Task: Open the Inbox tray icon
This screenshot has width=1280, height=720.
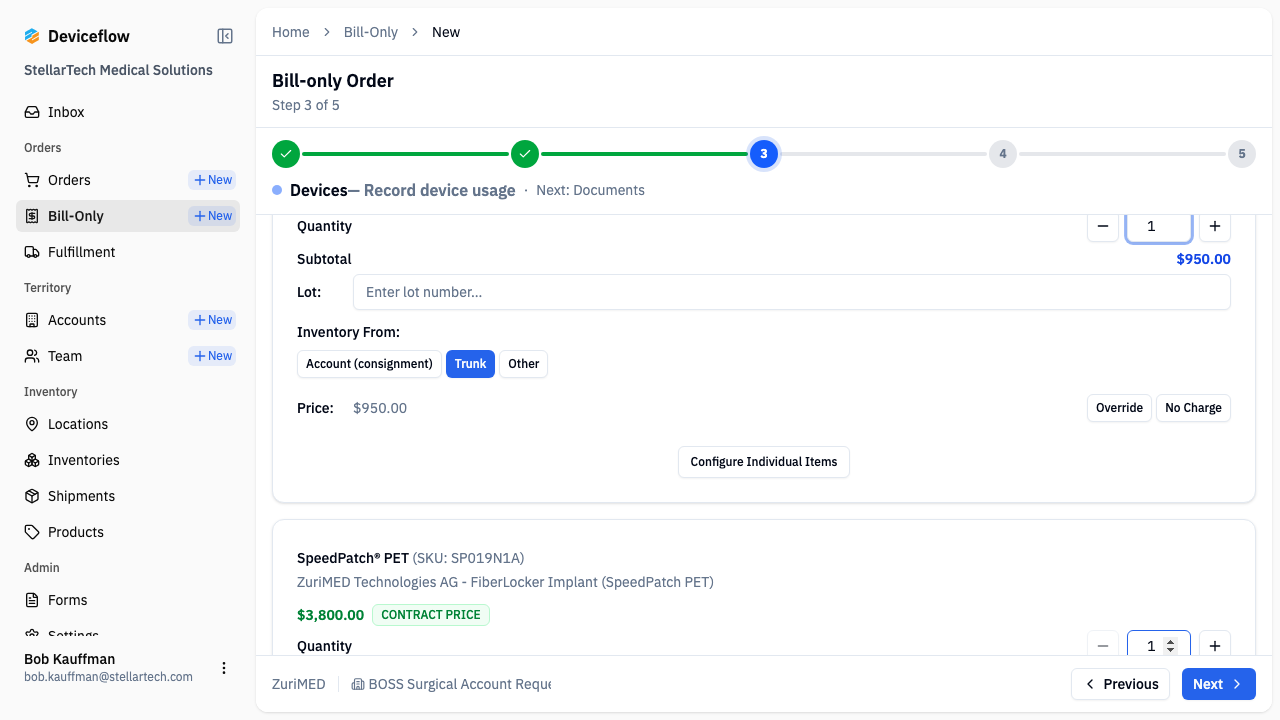Action: pos(32,112)
